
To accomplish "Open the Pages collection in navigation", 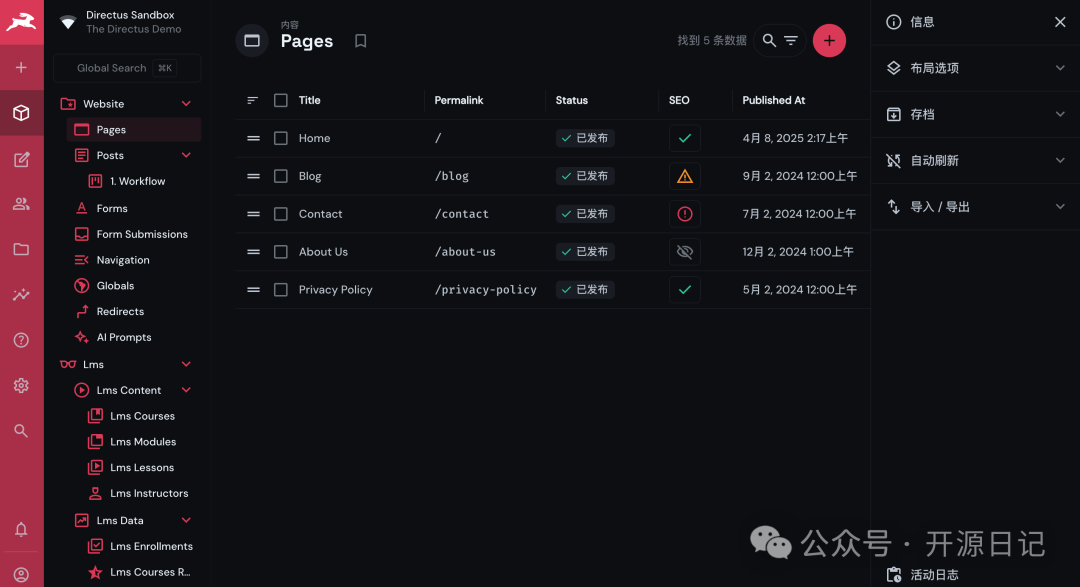I will click(x=134, y=130).
